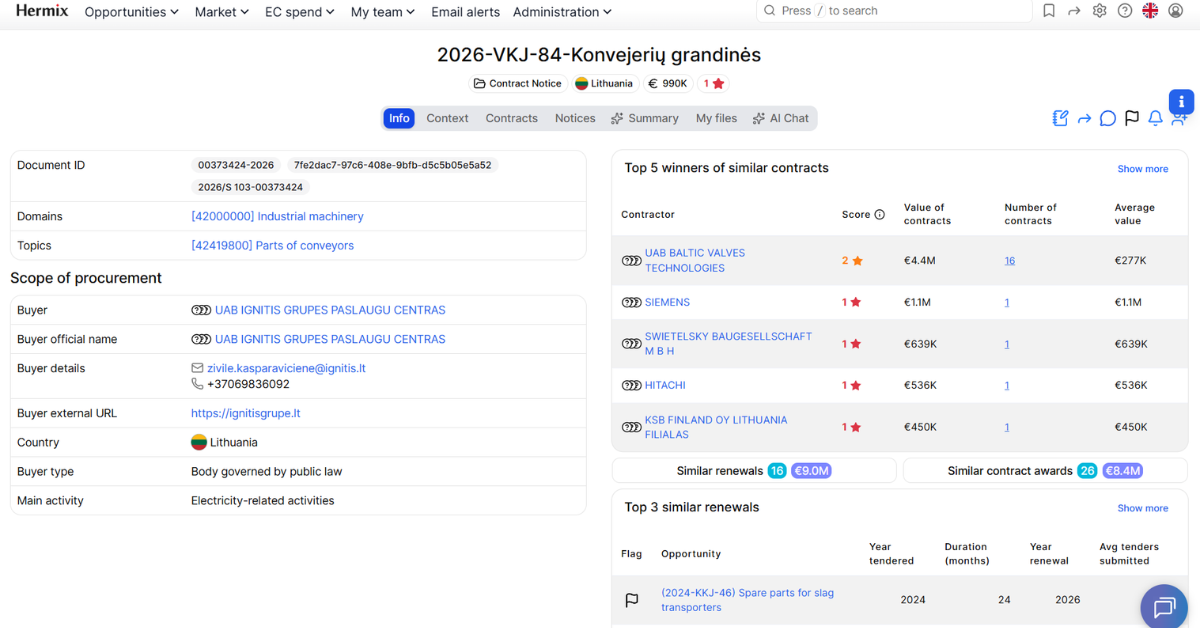
Task: Open the help question mark icon
Action: click(x=1125, y=11)
